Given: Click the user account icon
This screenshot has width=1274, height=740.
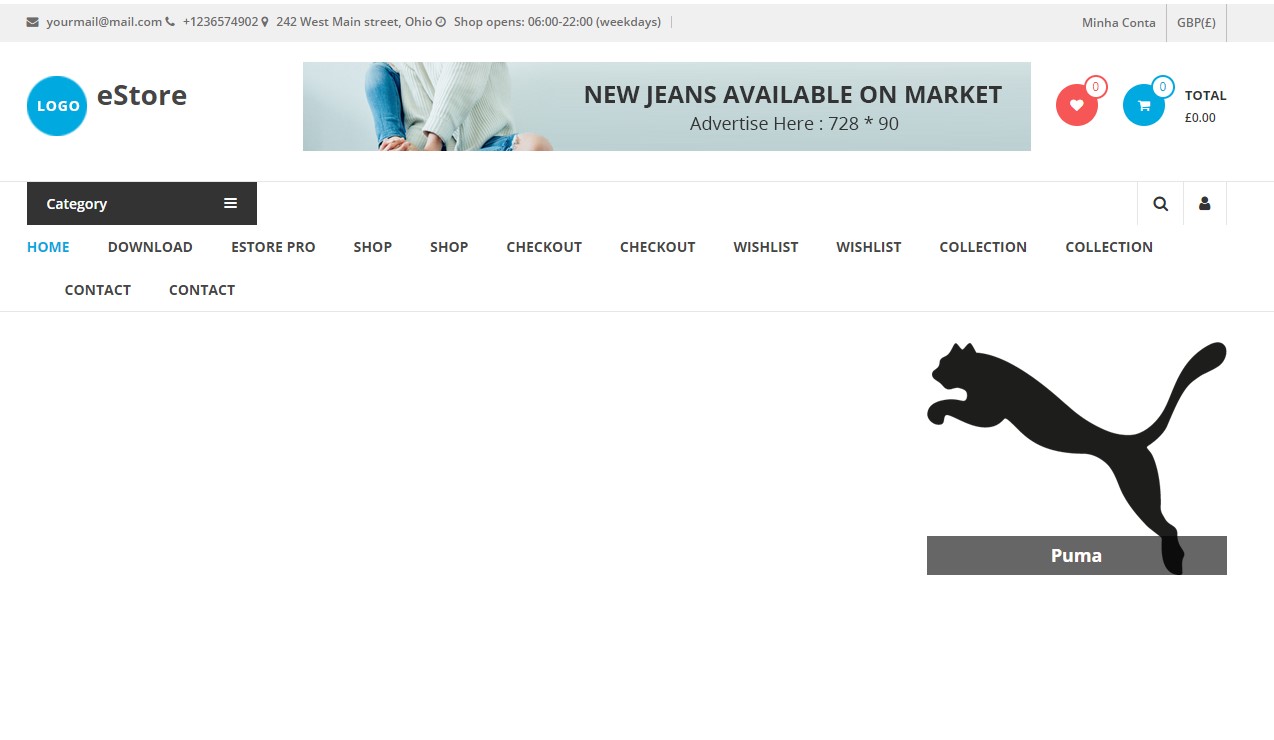Looking at the screenshot, I should [x=1205, y=204].
